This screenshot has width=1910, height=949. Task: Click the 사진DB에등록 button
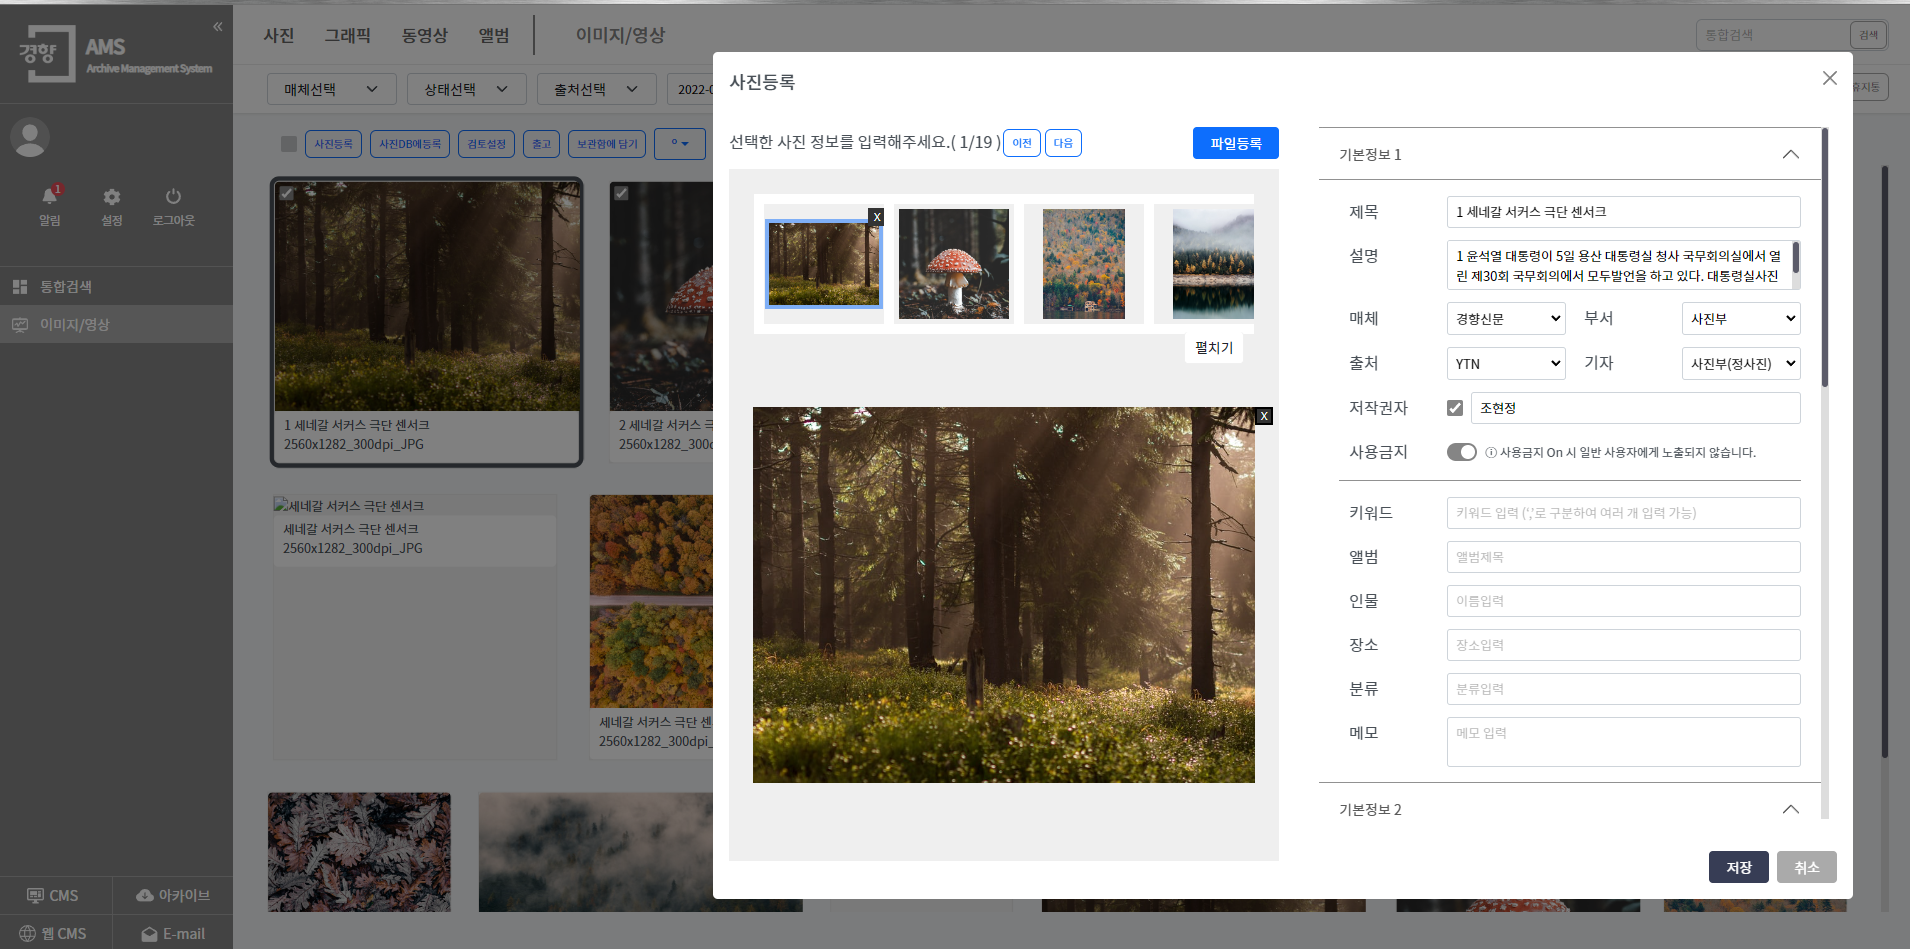(410, 144)
